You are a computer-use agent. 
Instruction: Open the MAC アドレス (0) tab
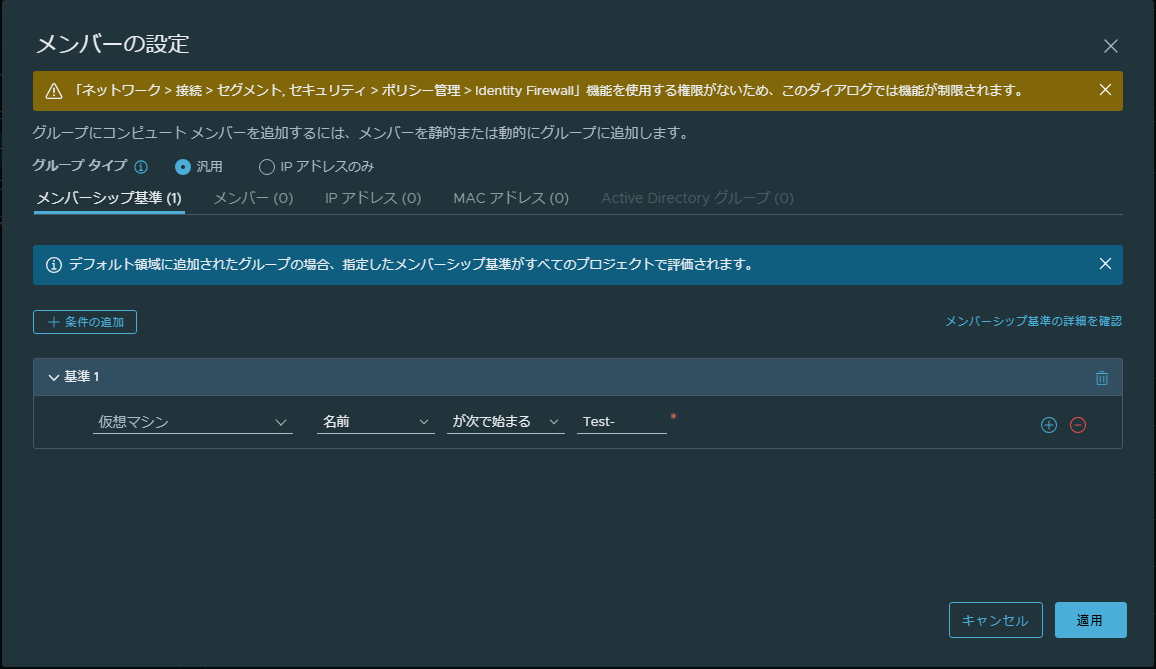coord(511,198)
